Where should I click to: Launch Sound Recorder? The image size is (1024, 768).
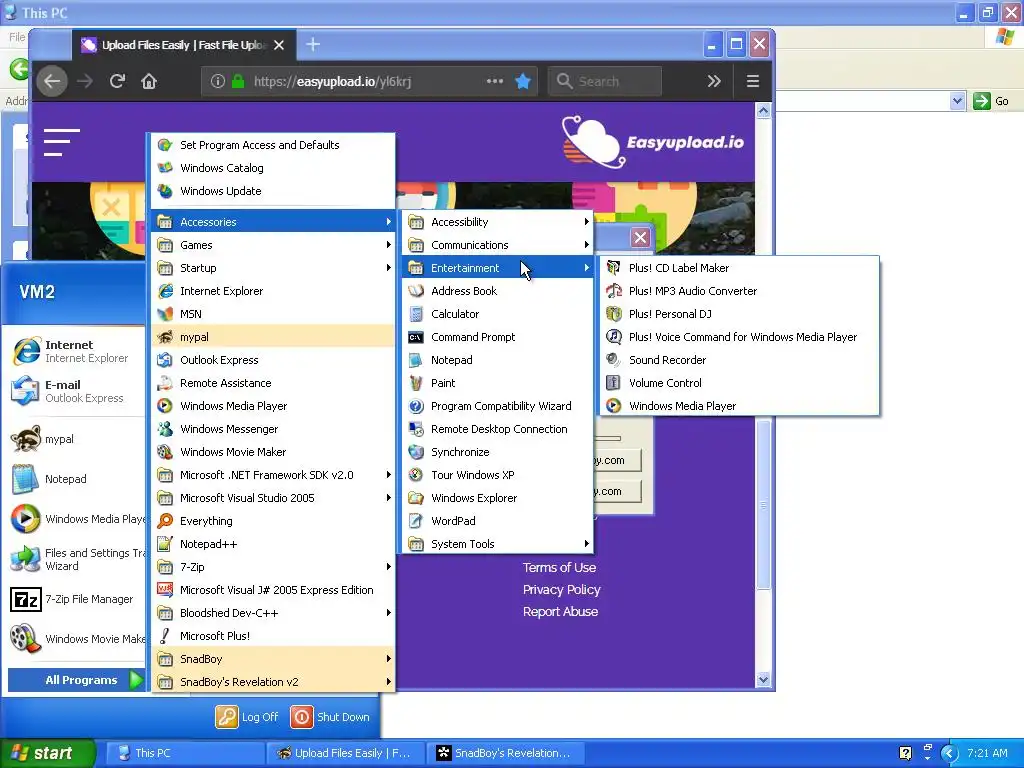[739, 360]
